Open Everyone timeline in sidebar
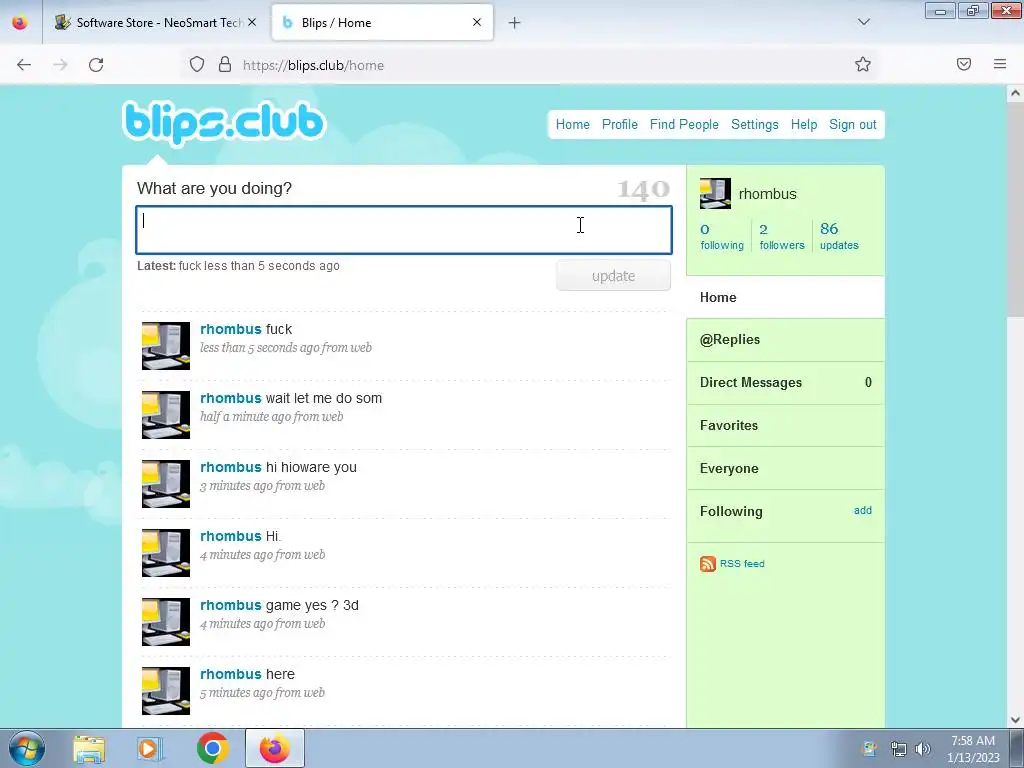The width and height of the screenshot is (1024, 768). point(786,468)
